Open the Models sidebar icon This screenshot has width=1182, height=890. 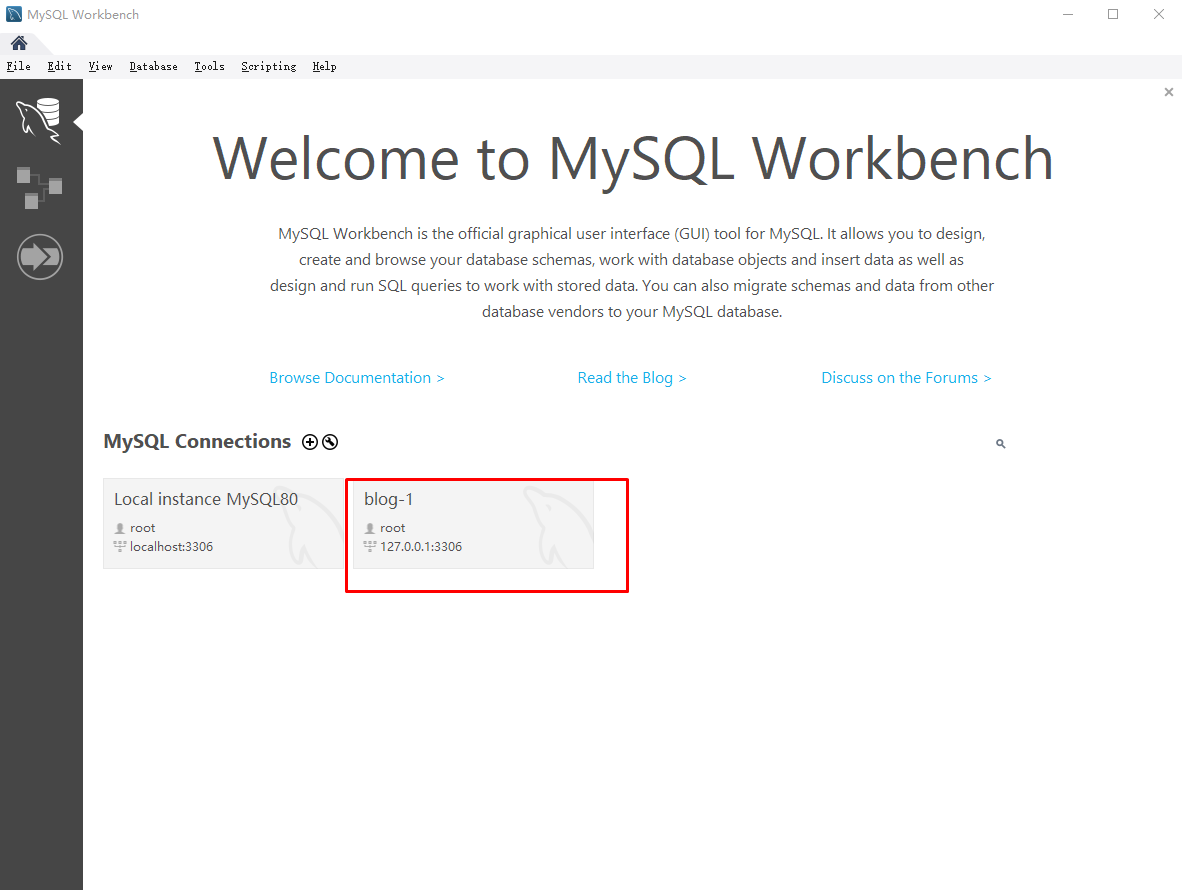pyautogui.click(x=39, y=188)
